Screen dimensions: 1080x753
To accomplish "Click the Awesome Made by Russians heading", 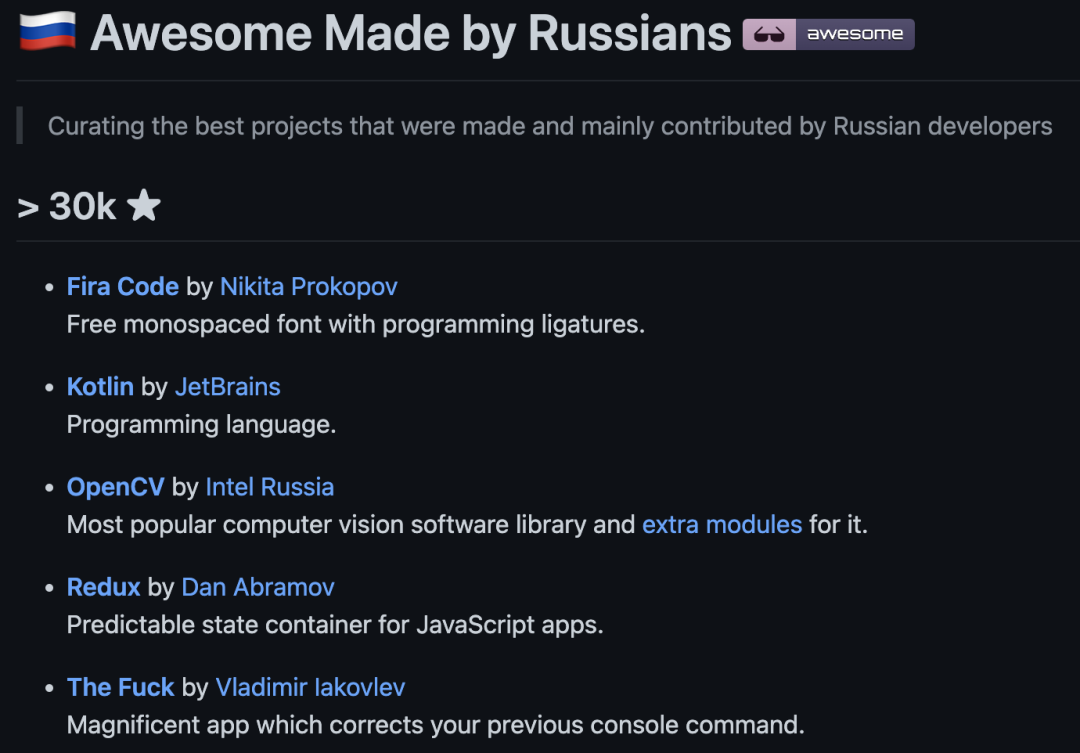I will (411, 33).
